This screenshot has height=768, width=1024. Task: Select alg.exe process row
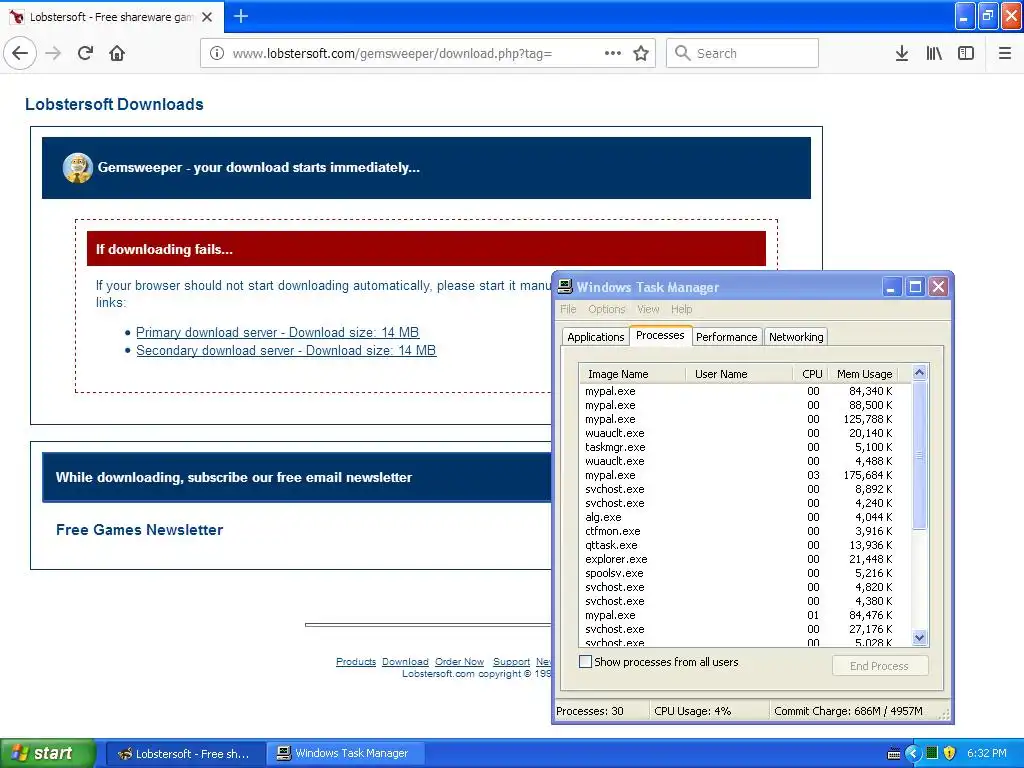744,517
